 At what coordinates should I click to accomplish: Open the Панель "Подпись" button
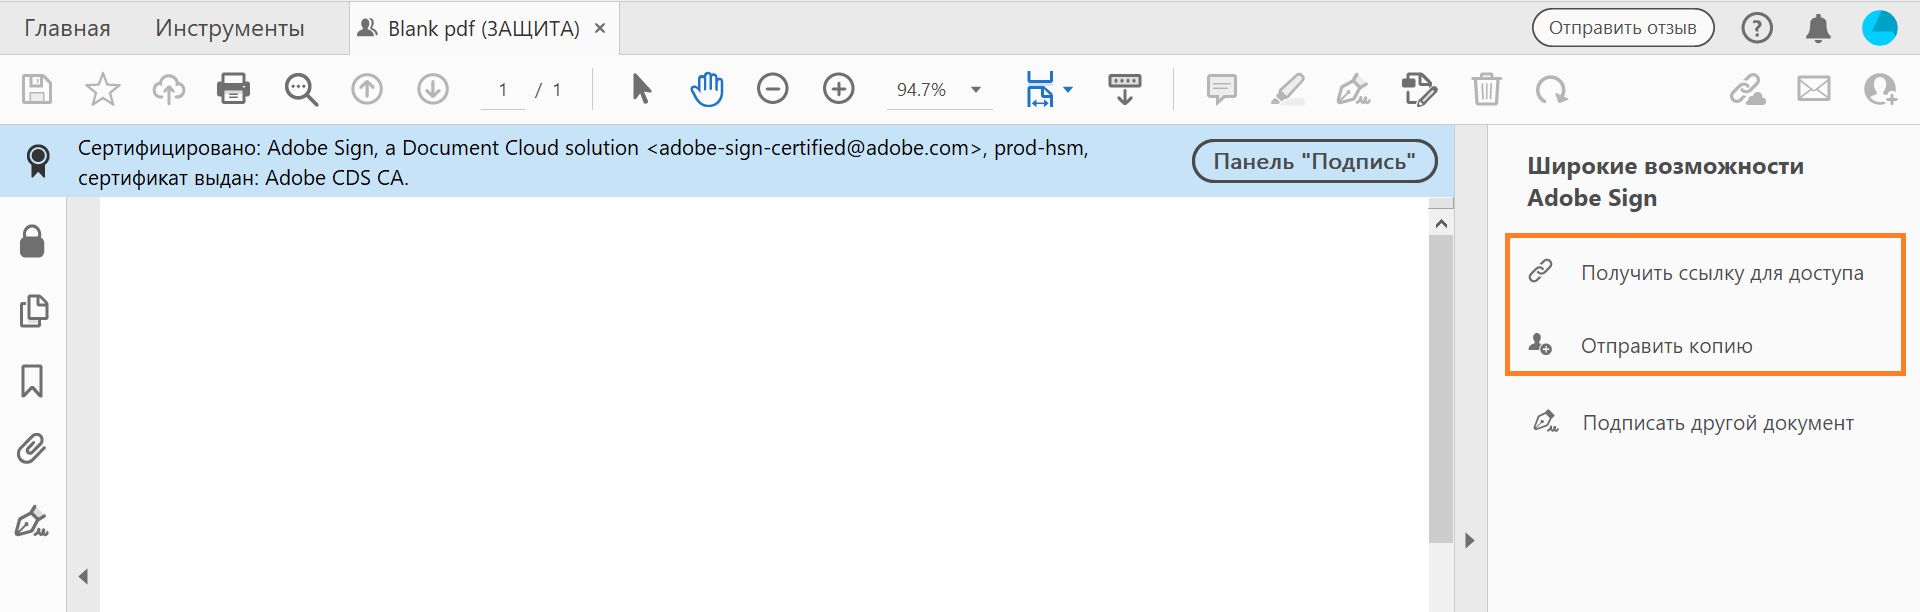coord(1314,161)
